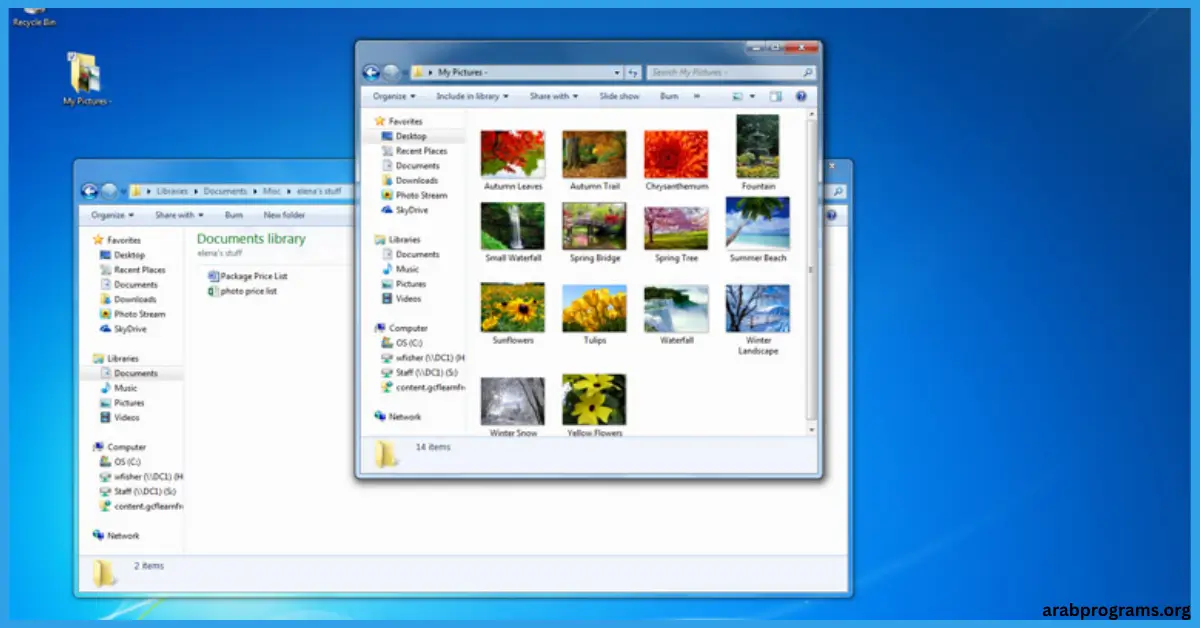Click Burn in My Pictures toolbar
1200x628 pixels.
pyautogui.click(x=669, y=96)
